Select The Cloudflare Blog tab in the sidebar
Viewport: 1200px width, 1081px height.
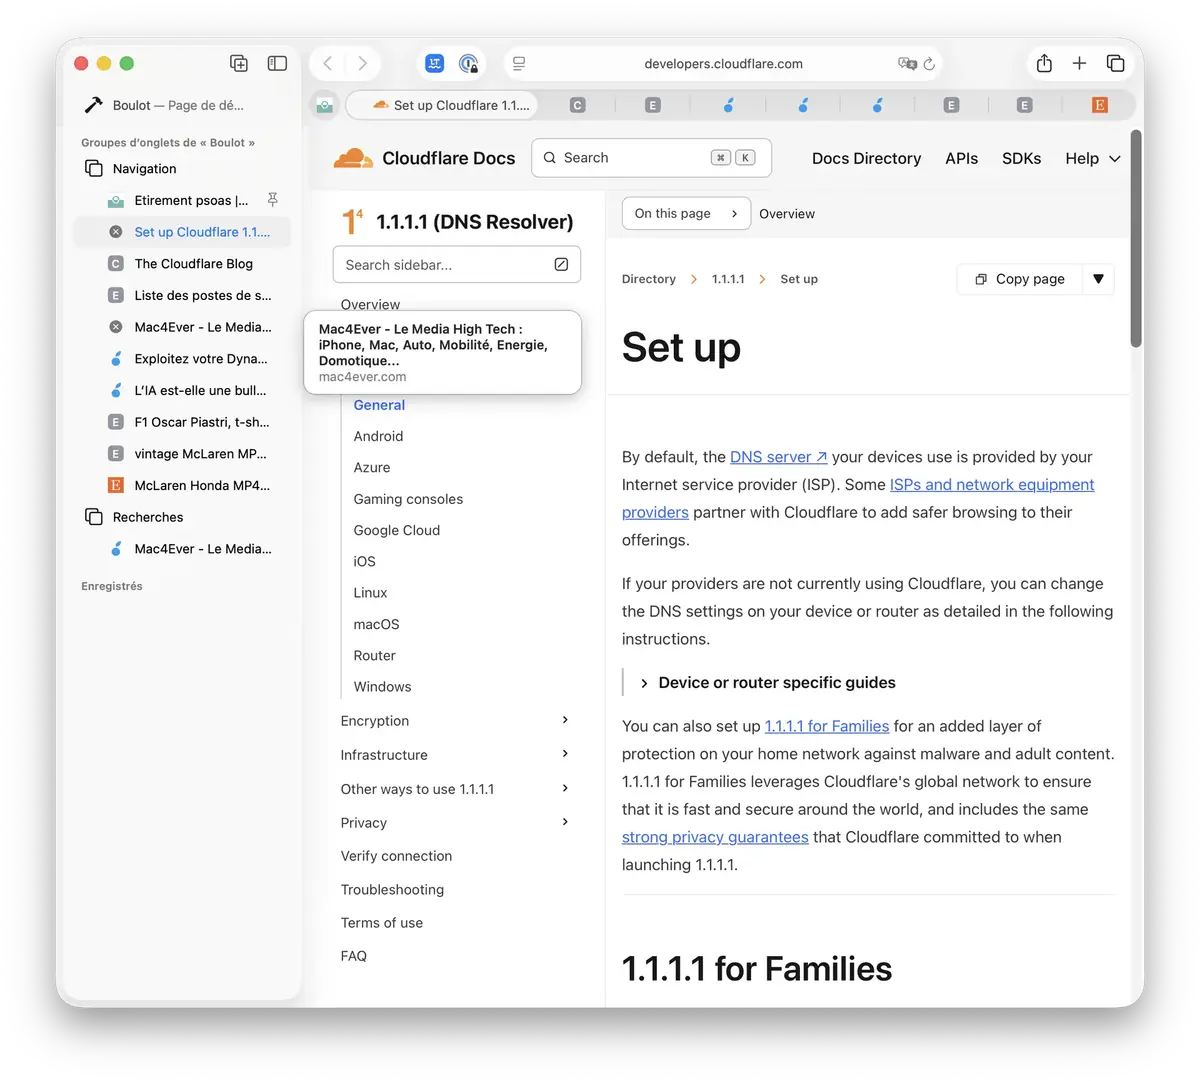tap(193, 264)
